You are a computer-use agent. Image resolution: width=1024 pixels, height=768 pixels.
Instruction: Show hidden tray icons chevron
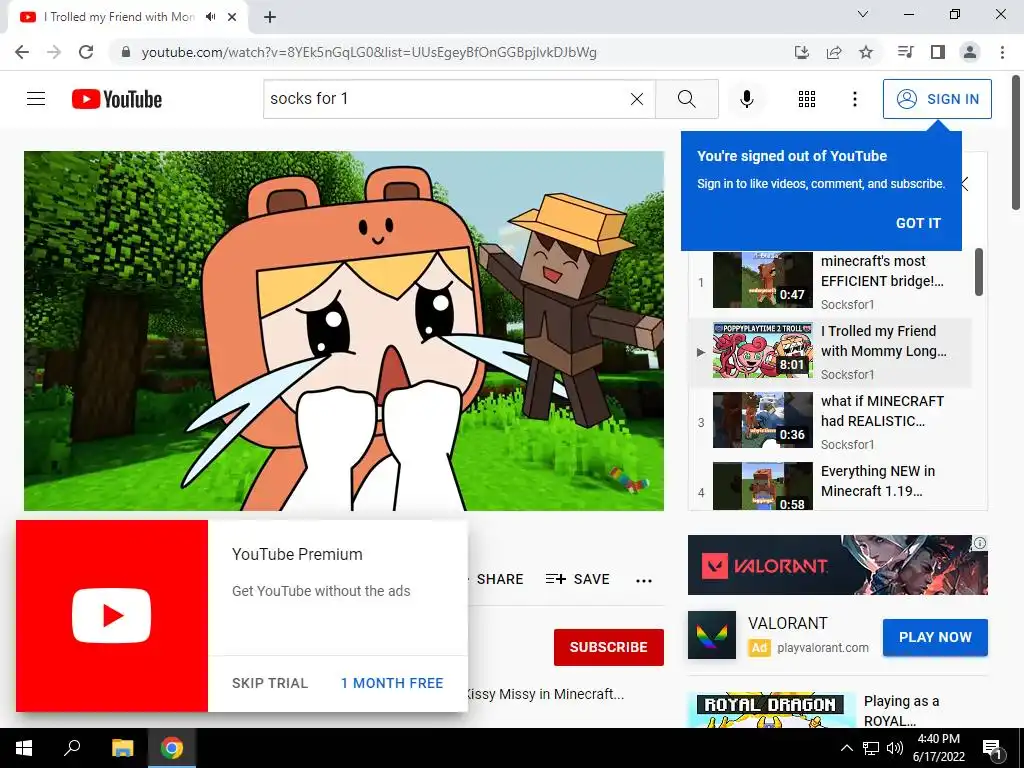[x=846, y=748]
